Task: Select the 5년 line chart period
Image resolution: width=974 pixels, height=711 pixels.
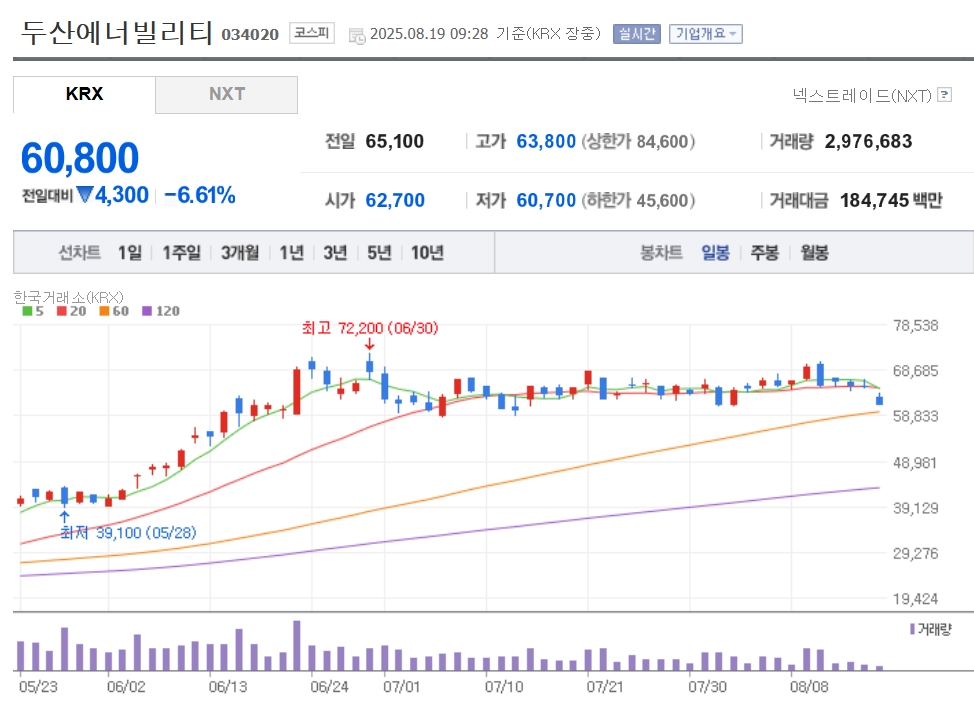Action: point(379,252)
